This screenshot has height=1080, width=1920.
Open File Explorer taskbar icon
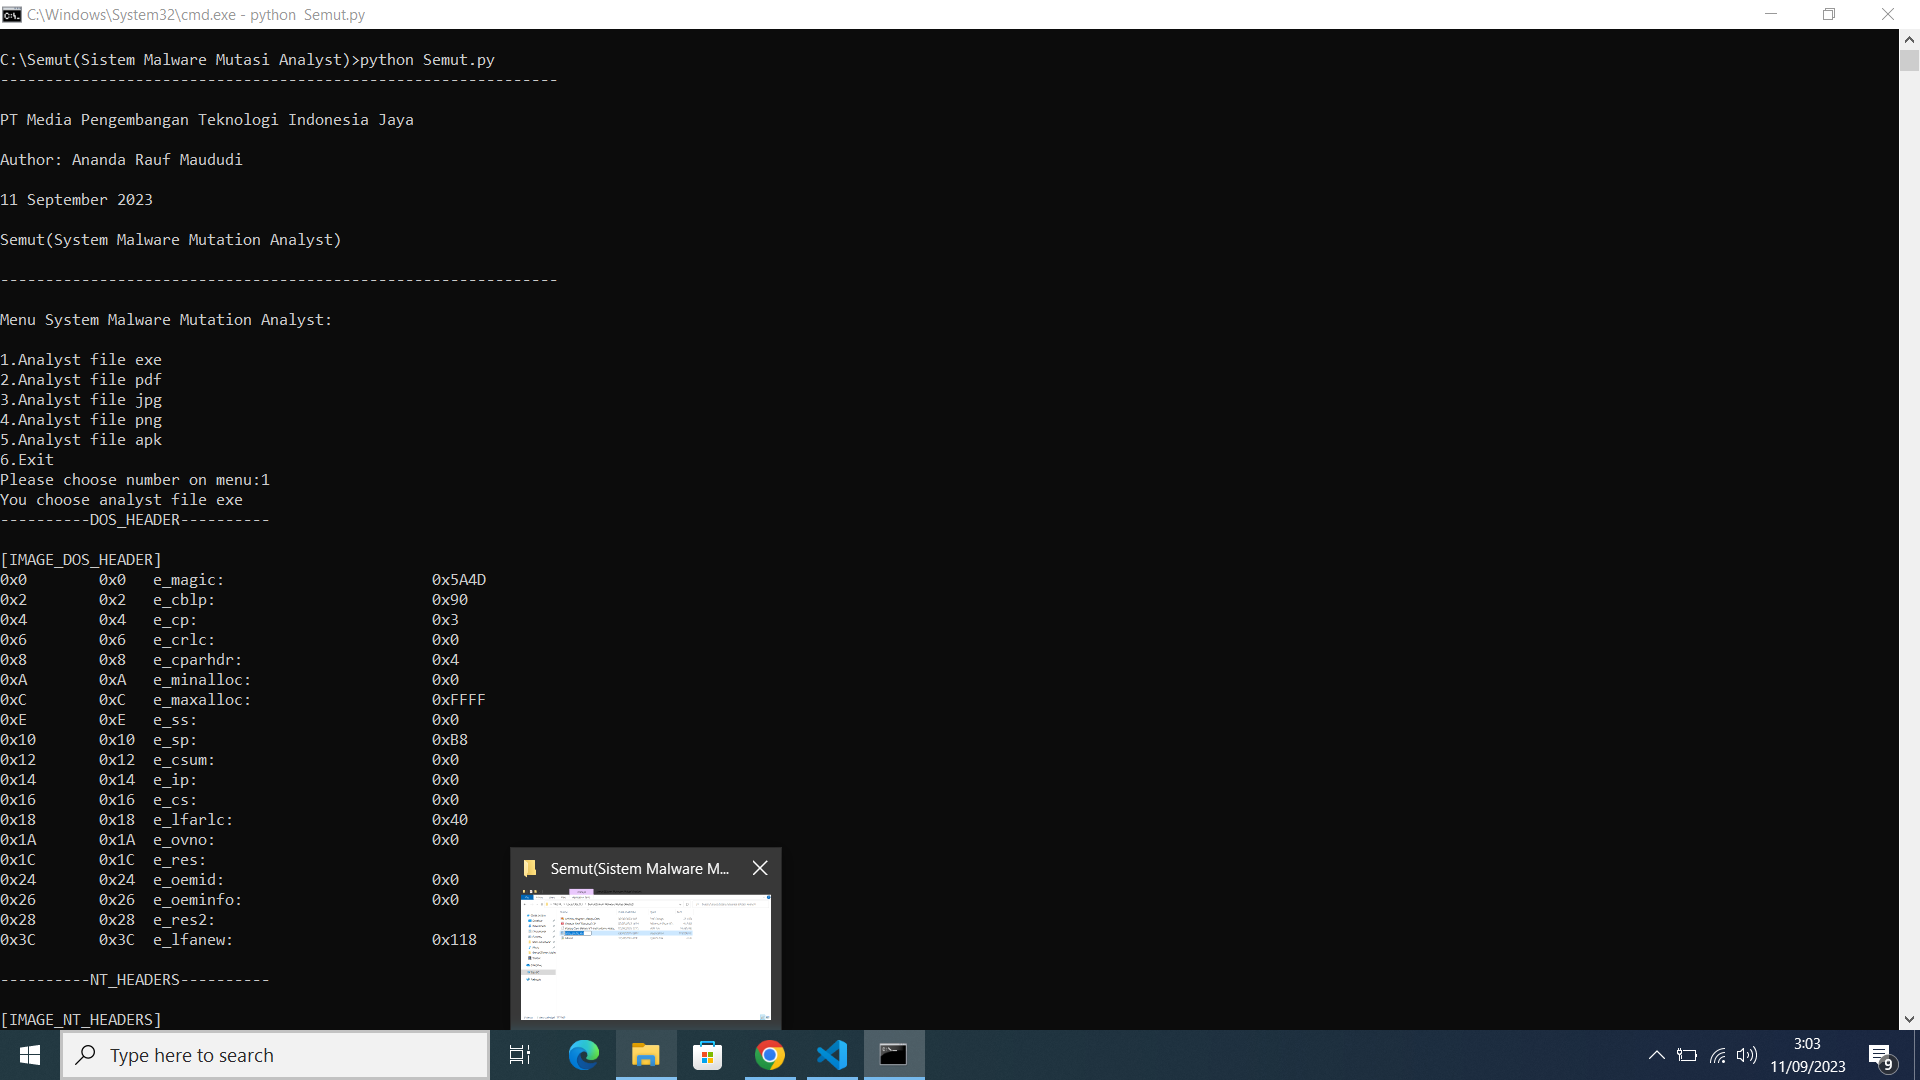click(x=646, y=1055)
